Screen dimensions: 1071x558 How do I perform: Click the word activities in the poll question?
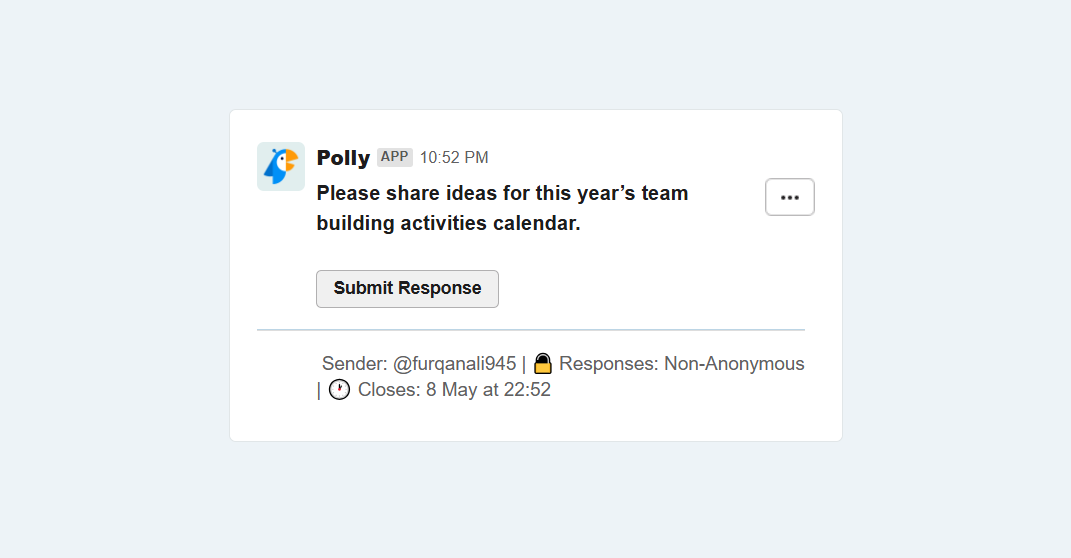point(444,223)
